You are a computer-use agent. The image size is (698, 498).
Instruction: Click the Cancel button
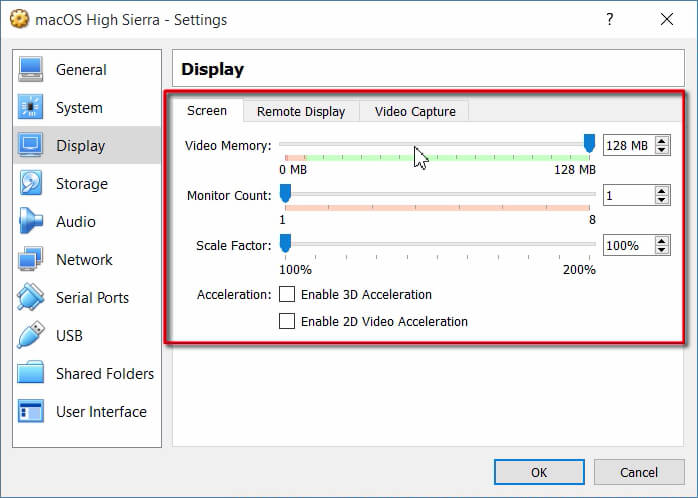click(x=639, y=472)
